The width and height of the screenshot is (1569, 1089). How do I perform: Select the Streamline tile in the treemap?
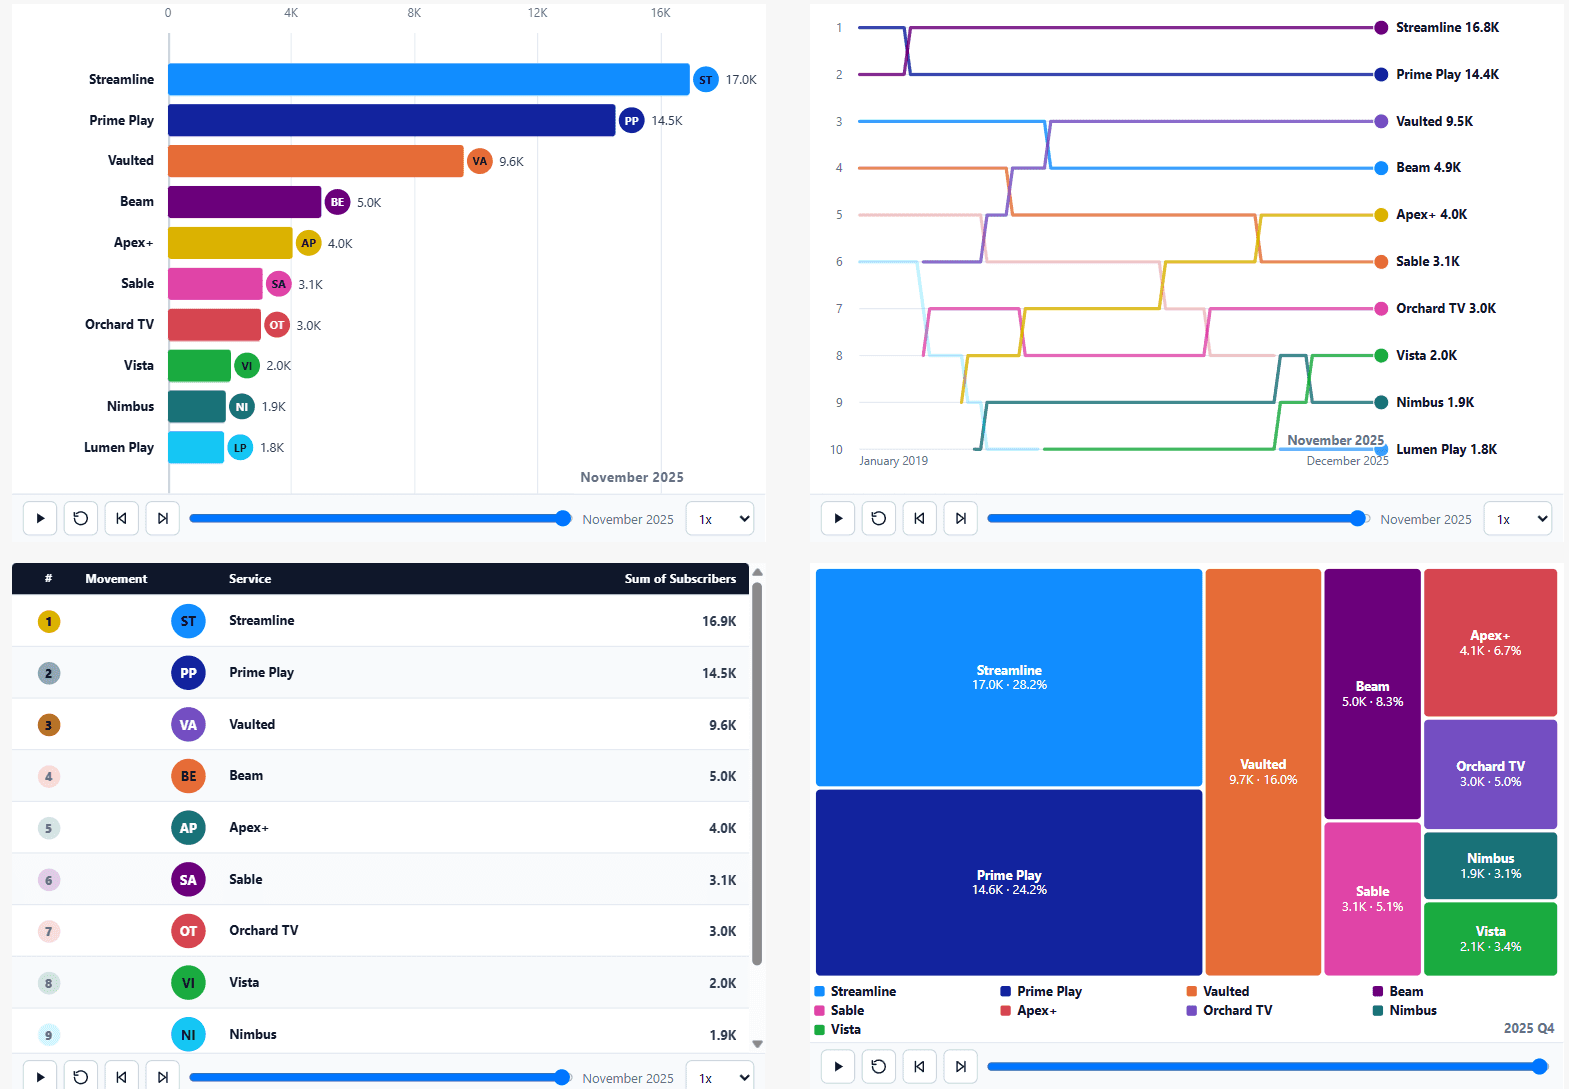(x=1009, y=677)
